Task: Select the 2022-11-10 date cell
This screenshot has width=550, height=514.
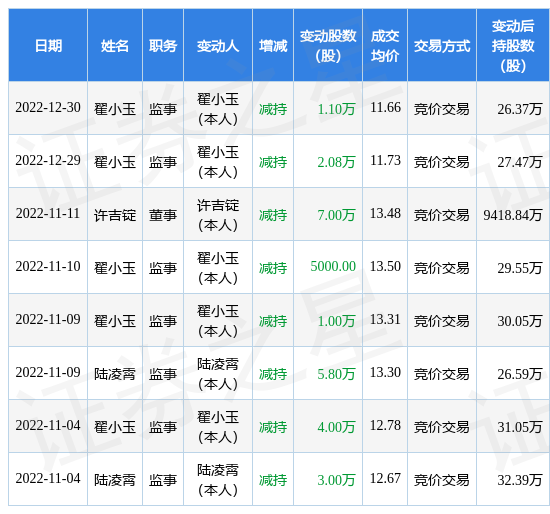Action: coord(48,266)
